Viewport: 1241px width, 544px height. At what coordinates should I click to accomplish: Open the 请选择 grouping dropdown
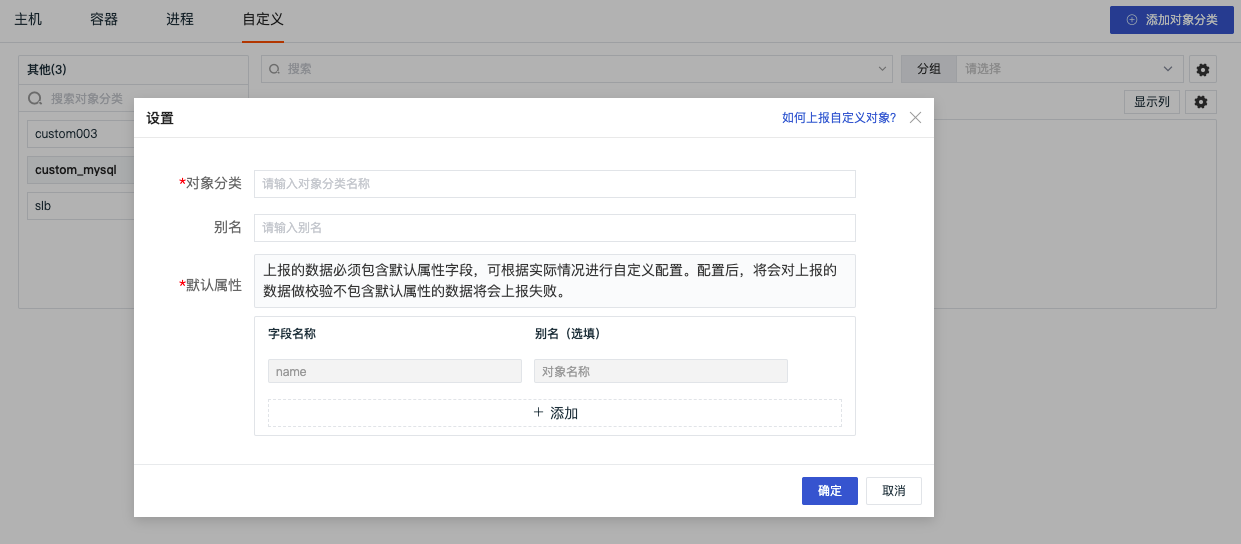1070,69
